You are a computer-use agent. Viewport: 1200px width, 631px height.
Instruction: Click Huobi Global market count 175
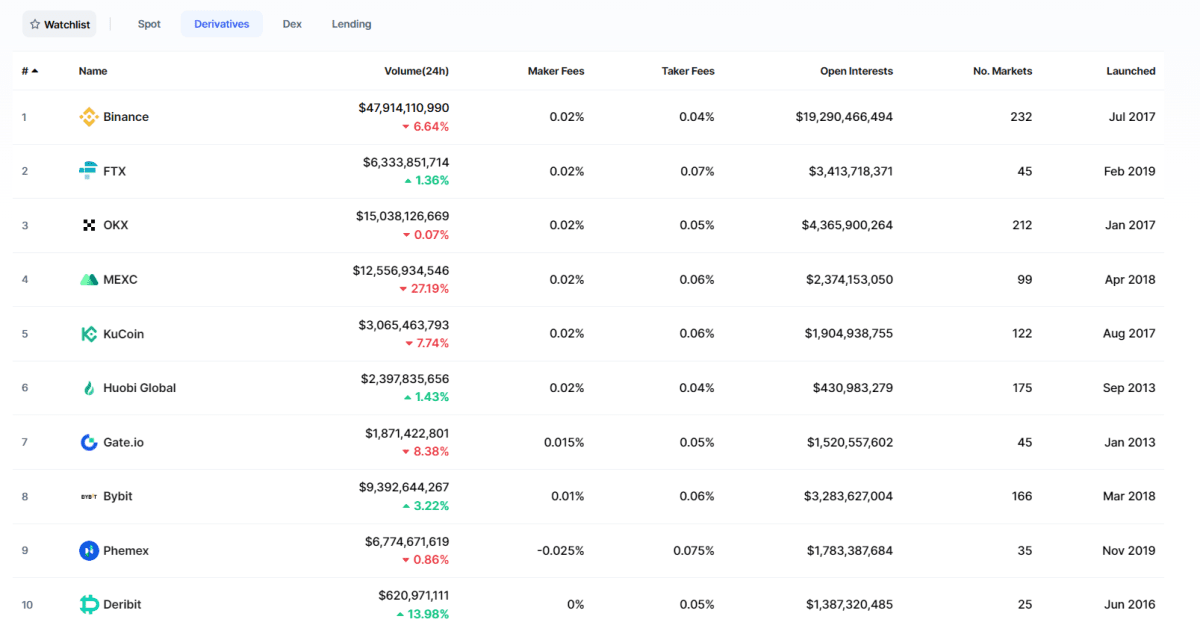1022,388
